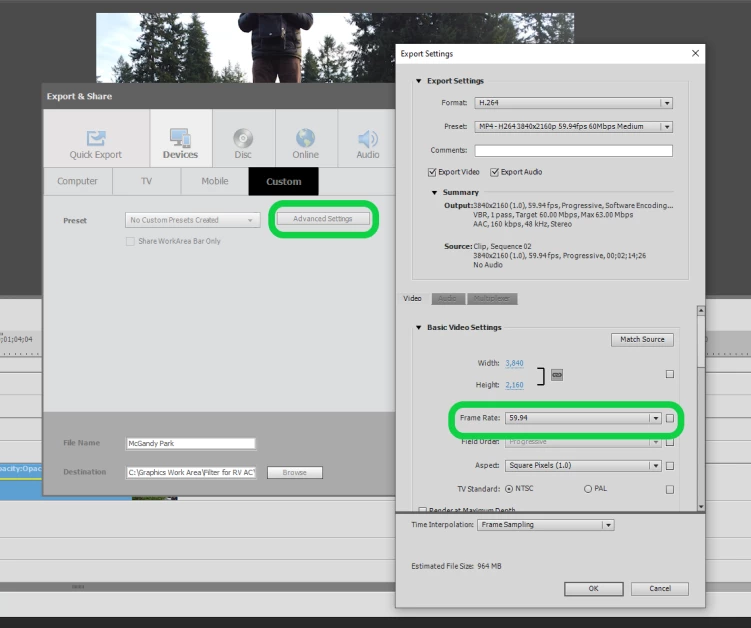Open the Audio settings tab
751x628 pixels.
(x=447, y=298)
